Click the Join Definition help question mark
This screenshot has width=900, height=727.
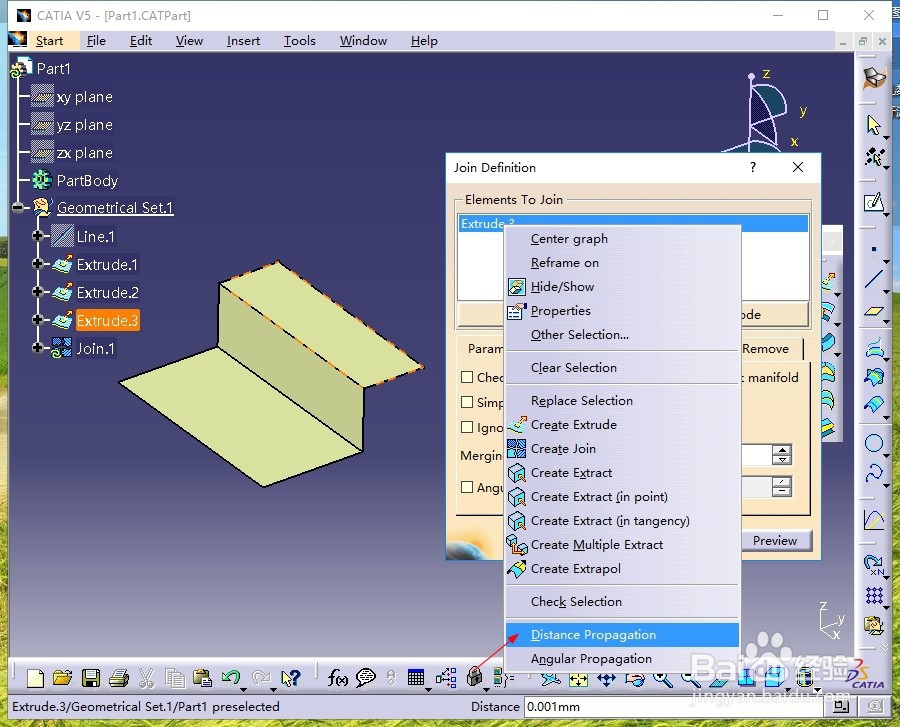[x=752, y=167]
